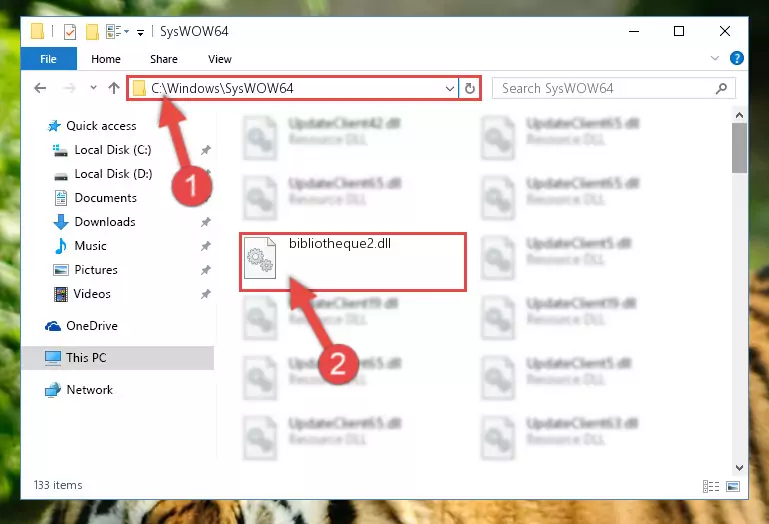Open Videos in the sidebar

[92, 294]
